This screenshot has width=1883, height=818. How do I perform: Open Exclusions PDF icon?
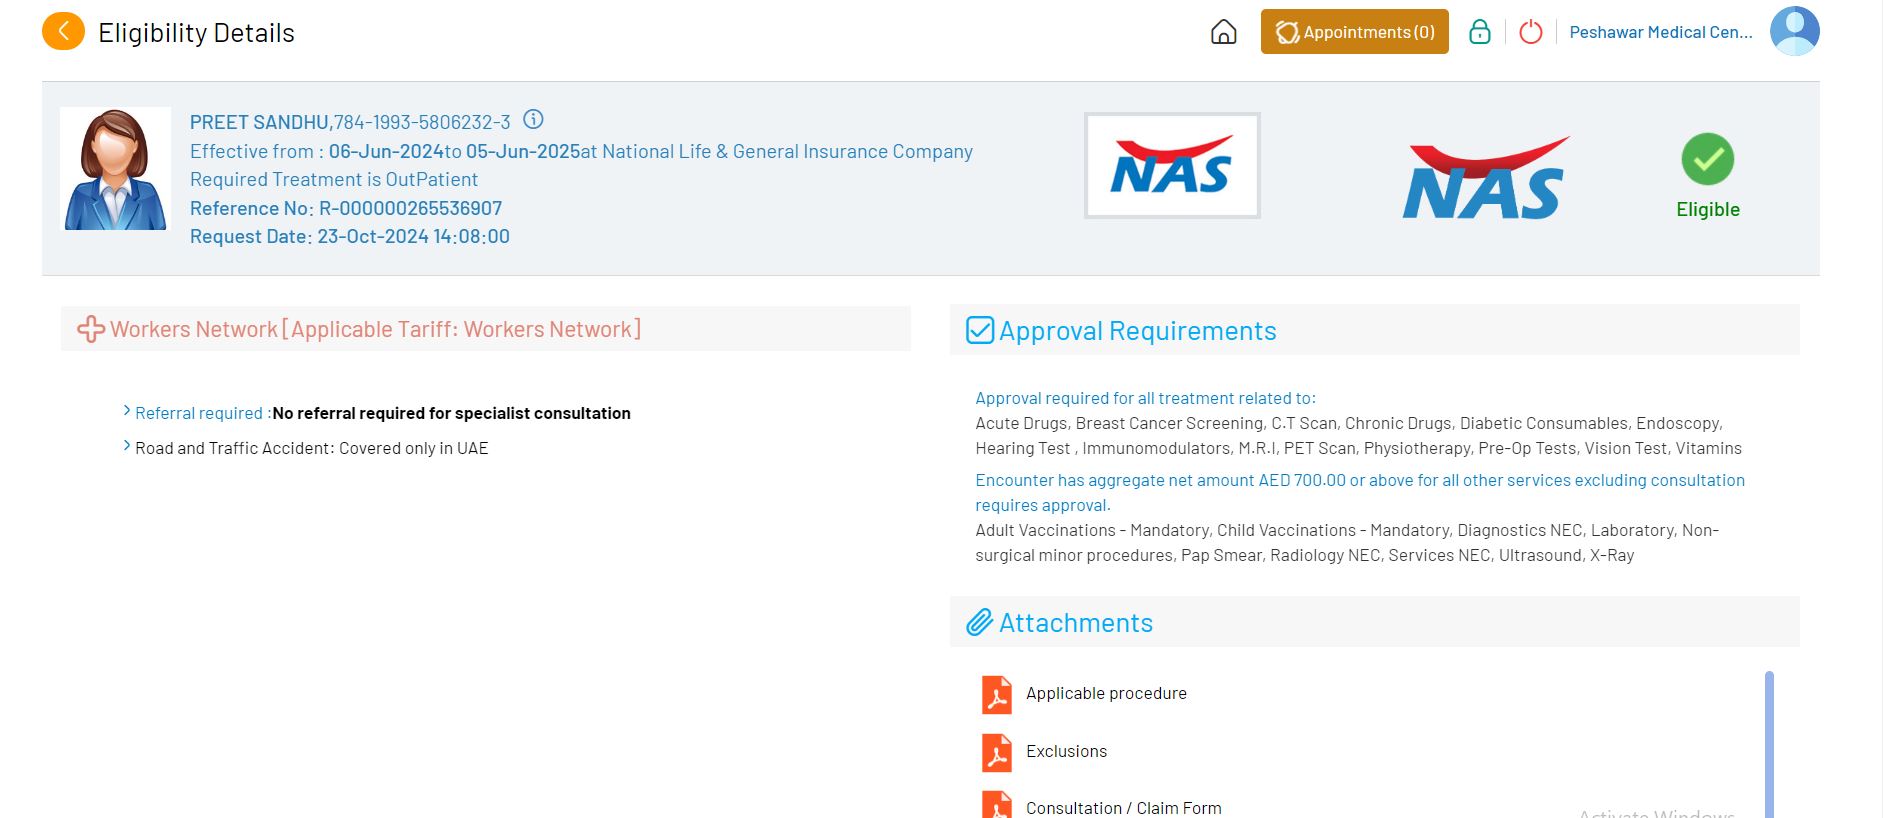tap(996, 752)
